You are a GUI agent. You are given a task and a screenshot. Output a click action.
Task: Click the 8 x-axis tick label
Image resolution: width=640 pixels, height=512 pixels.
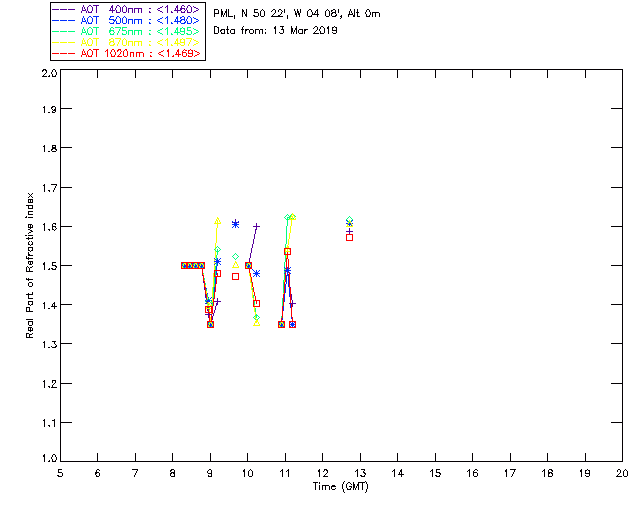tap(172, 473)
